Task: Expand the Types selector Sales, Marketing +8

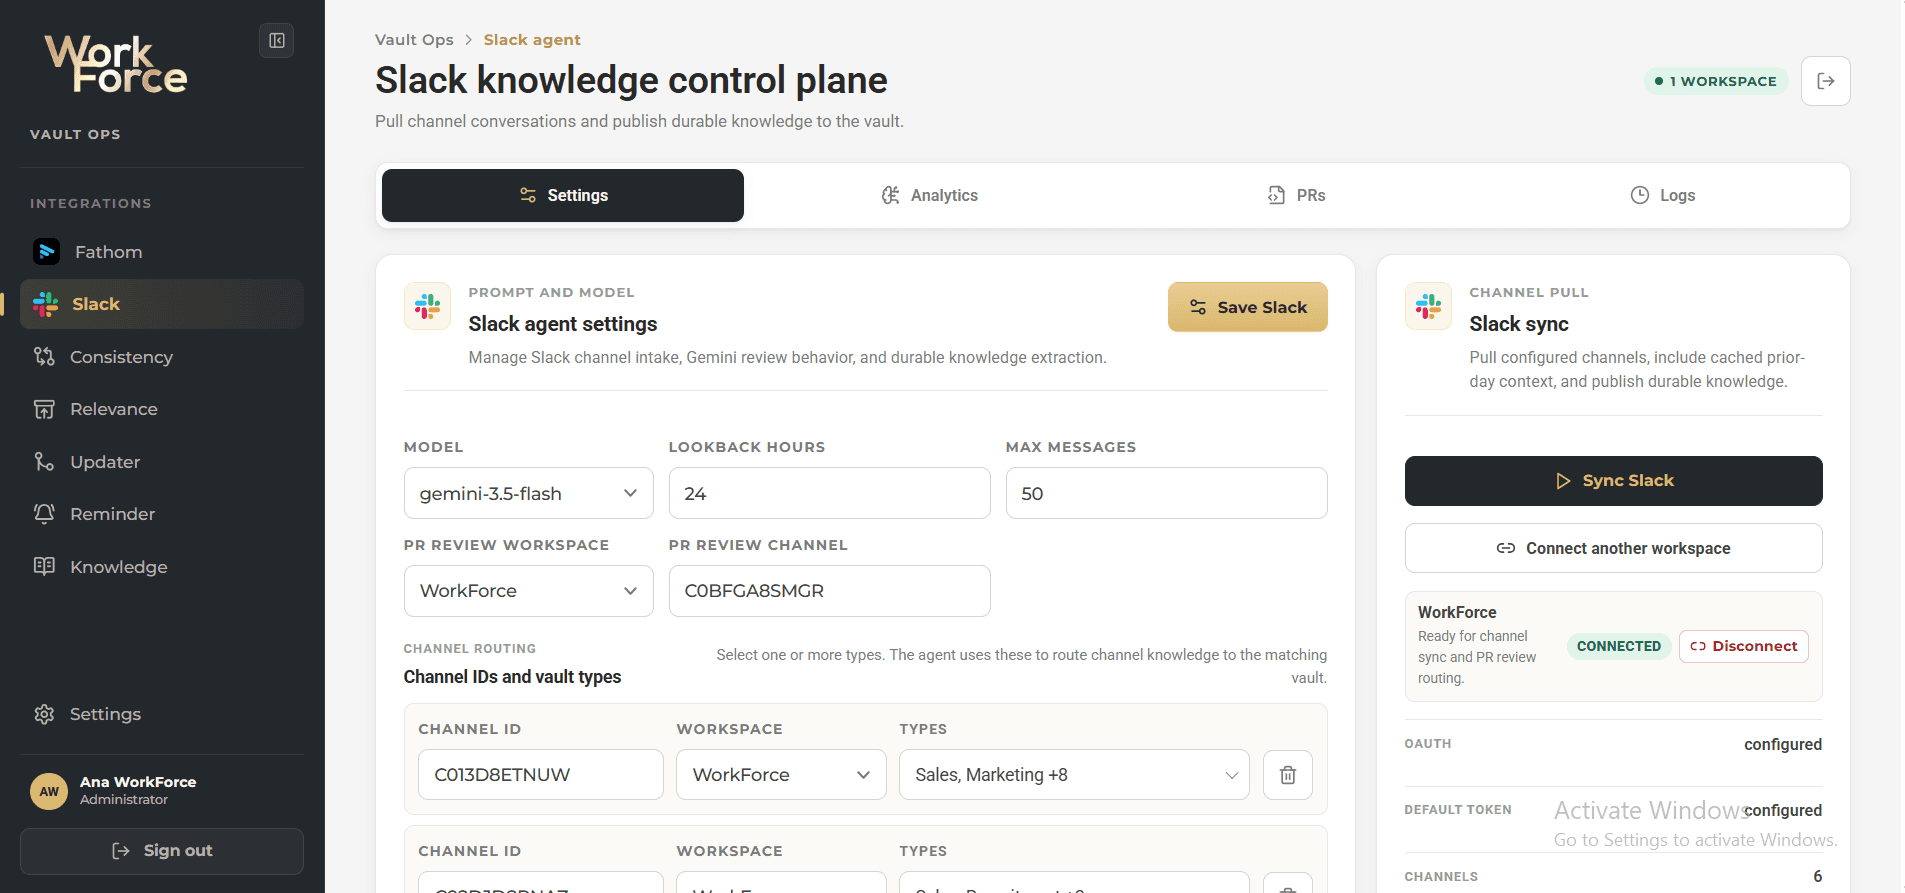Action: coord(1074,775)
